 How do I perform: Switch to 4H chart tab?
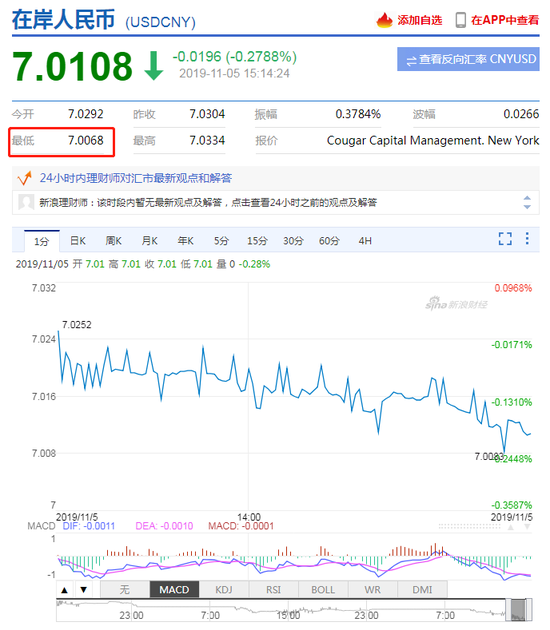pyautogui.click(x=365, y=241)
